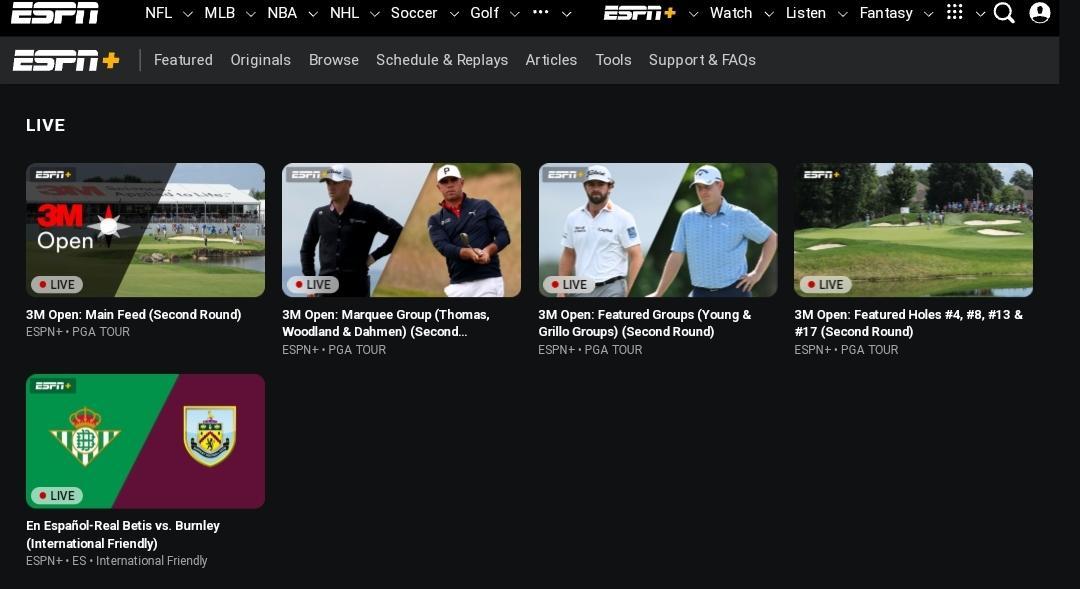1080x589 pixels.
Task: Open 3M Open: Featured Groups title link
Action: coord(645,323)
